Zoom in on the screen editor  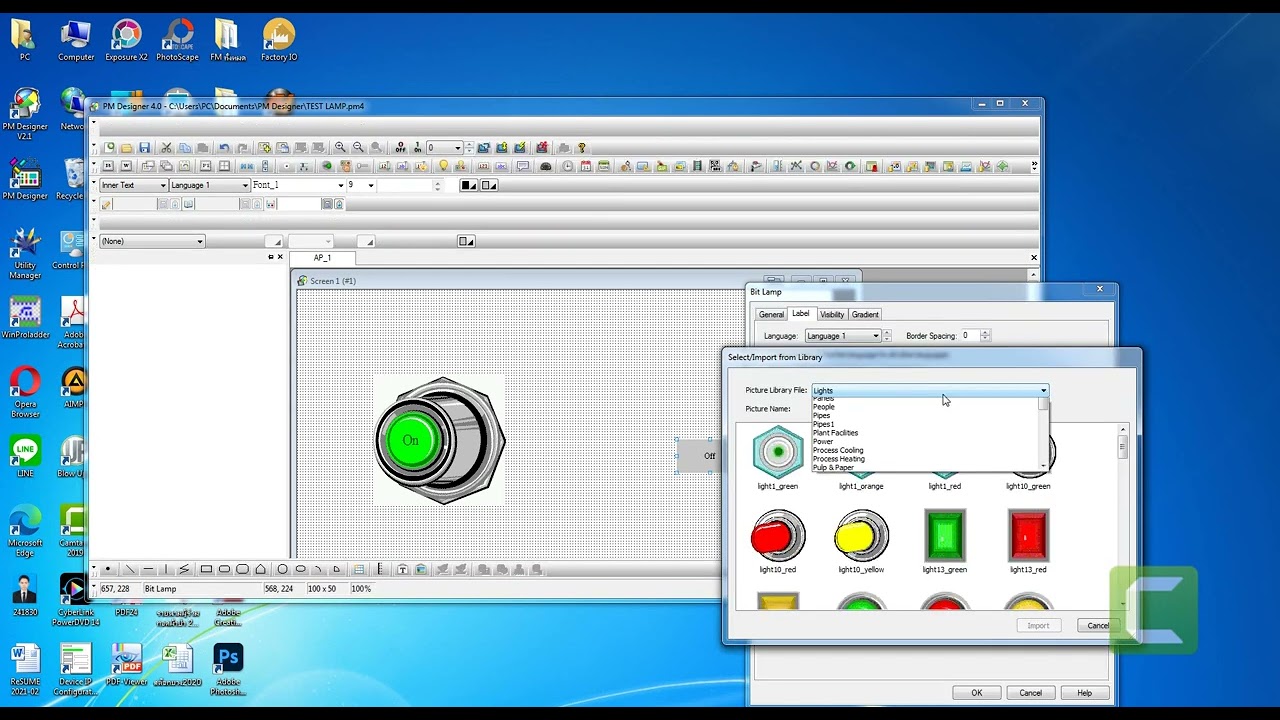click(x=340, y=148)
